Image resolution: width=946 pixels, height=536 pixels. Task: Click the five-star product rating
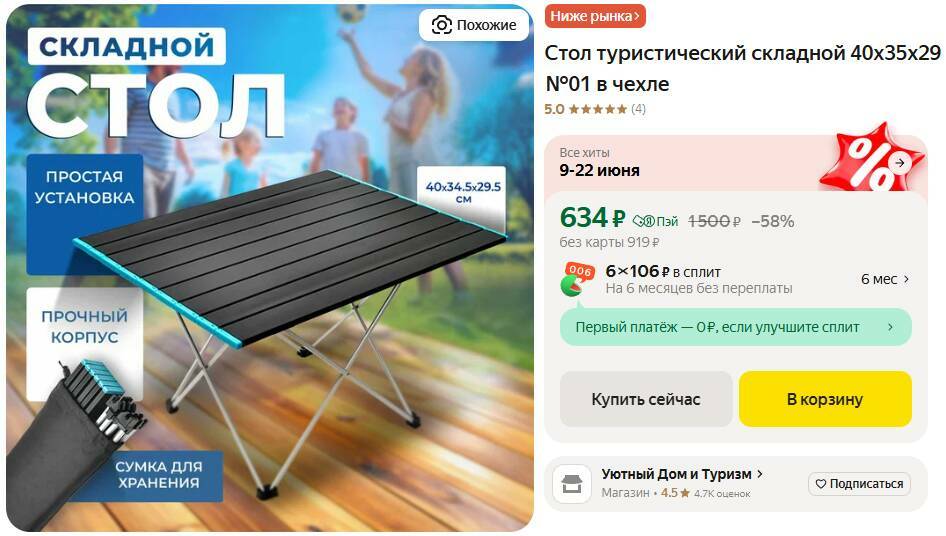pyautogui.click(x=598, y=109)
